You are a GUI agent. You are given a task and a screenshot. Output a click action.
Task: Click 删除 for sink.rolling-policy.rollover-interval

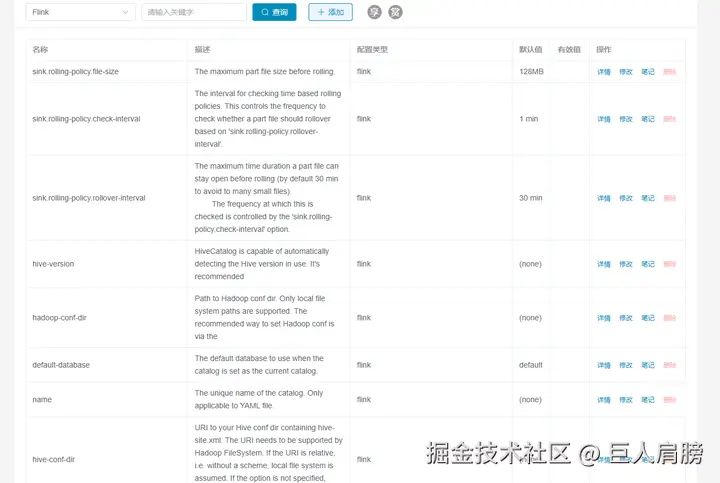coord(670,198)
